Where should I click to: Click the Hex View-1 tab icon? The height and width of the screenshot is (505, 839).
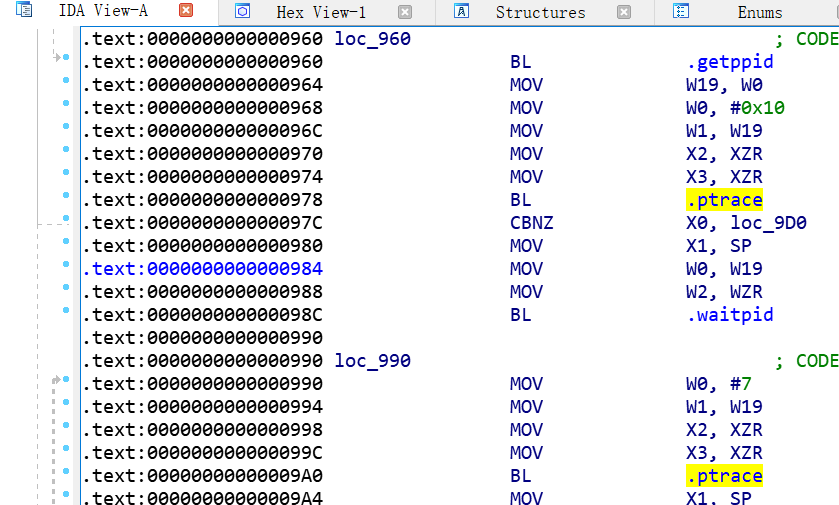tap(242, 11)
